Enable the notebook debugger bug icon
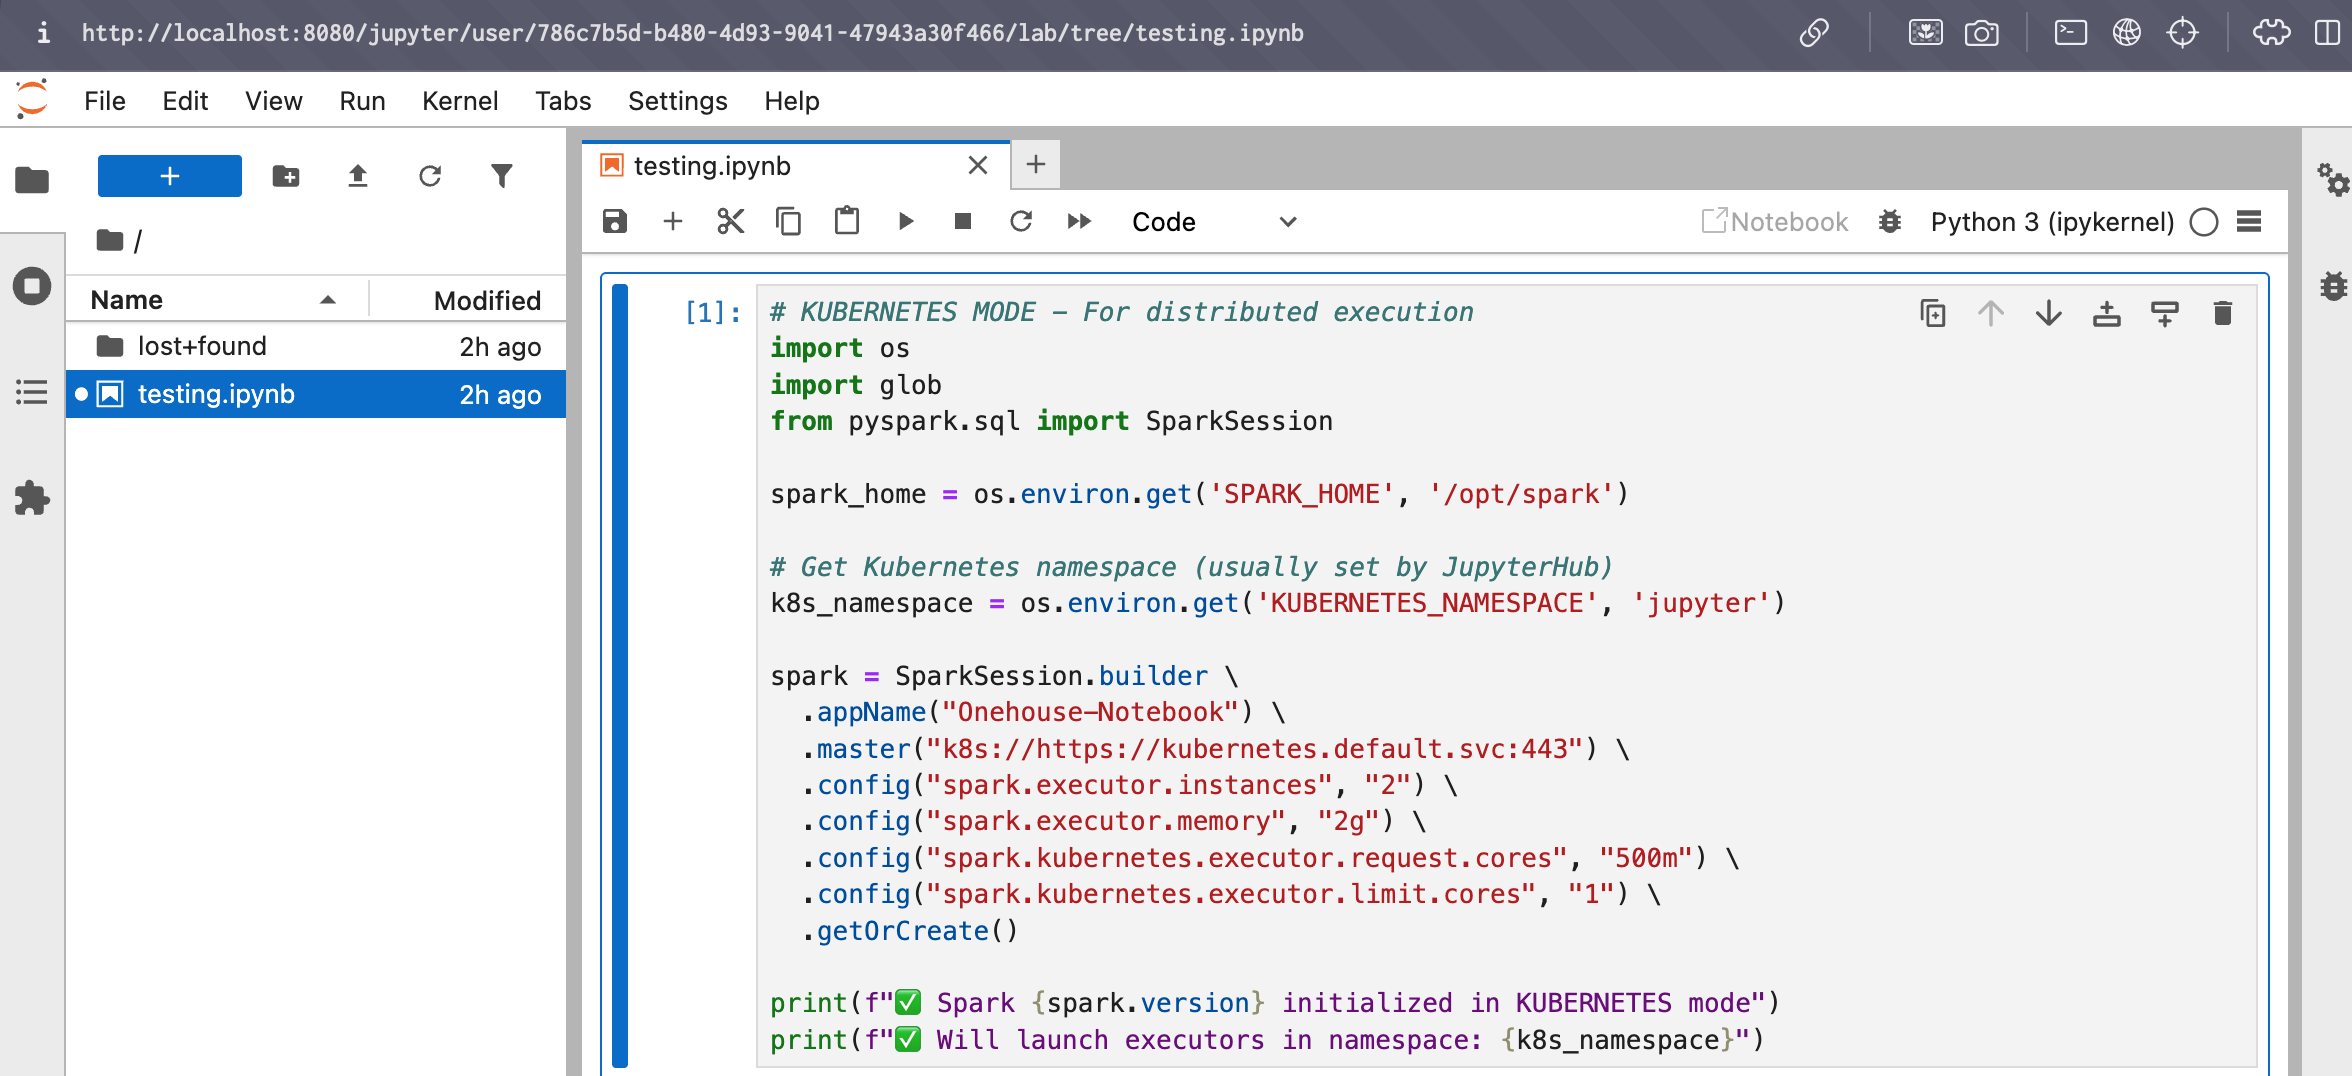The image size is (2352, 1076). point(1889,221)
